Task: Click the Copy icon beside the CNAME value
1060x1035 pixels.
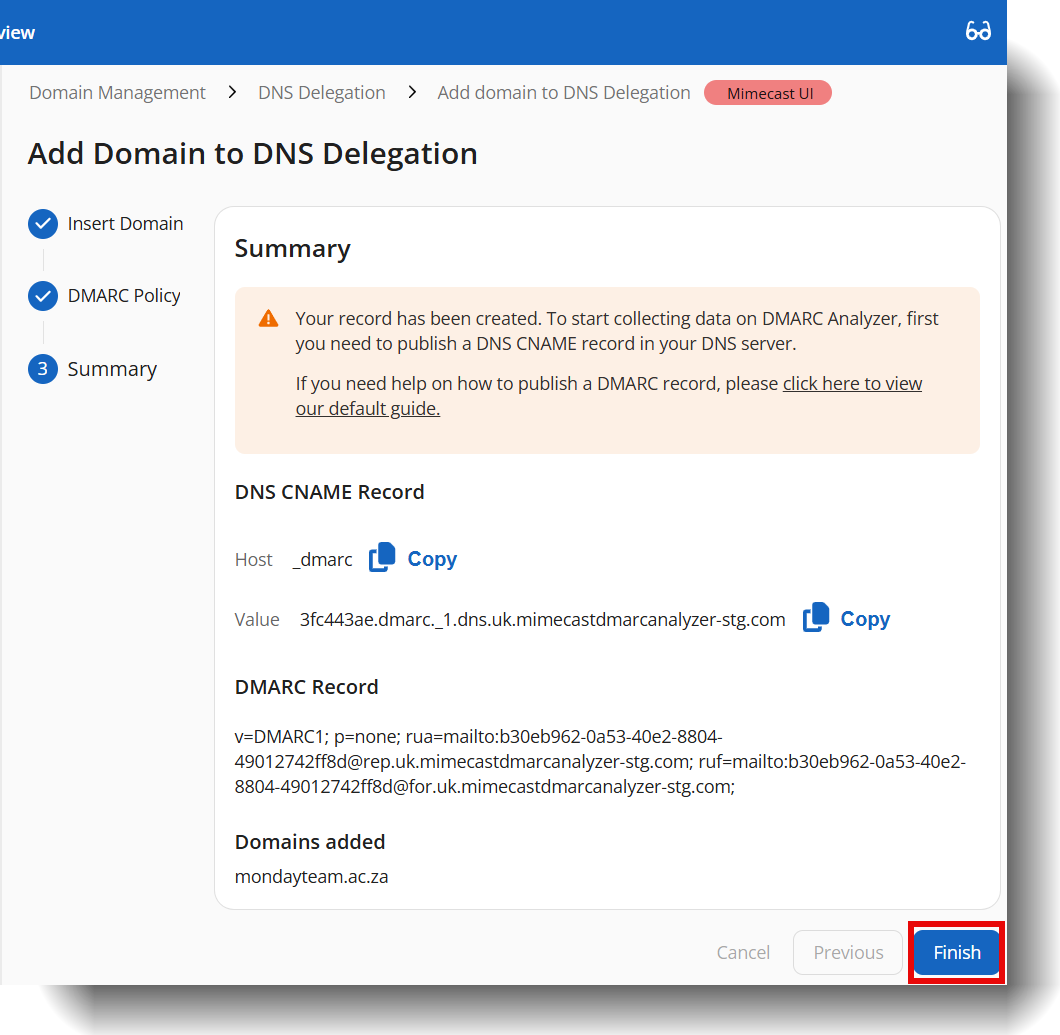Action: [x=816, y=618]
